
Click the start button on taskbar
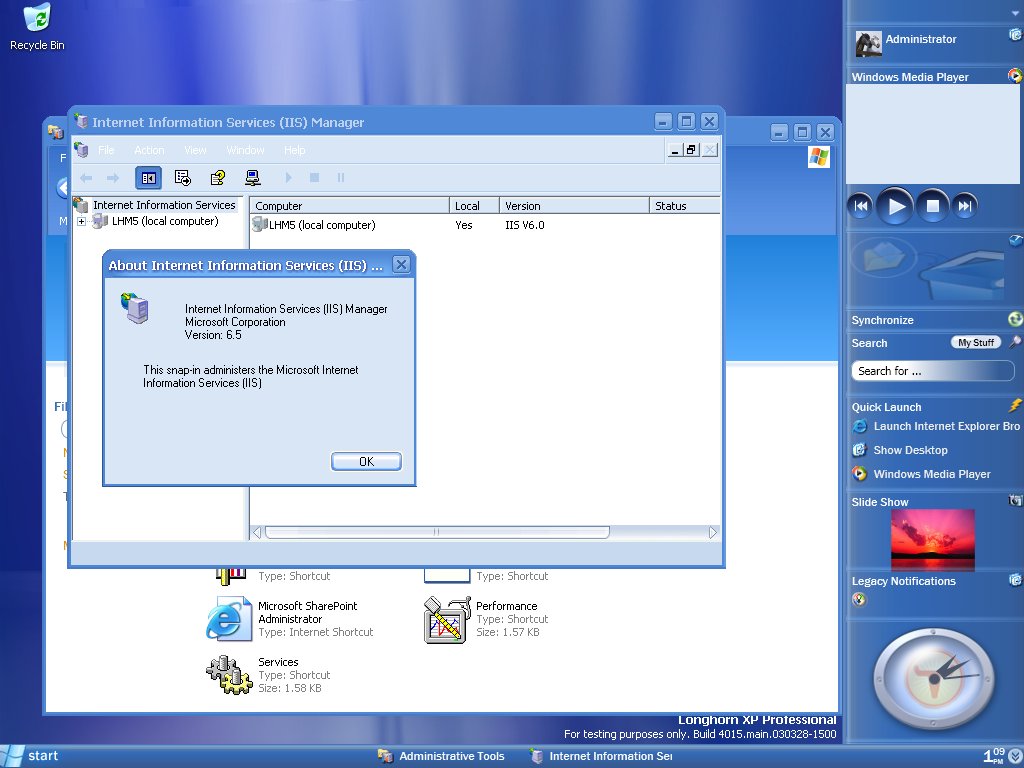tap(31, 756)
